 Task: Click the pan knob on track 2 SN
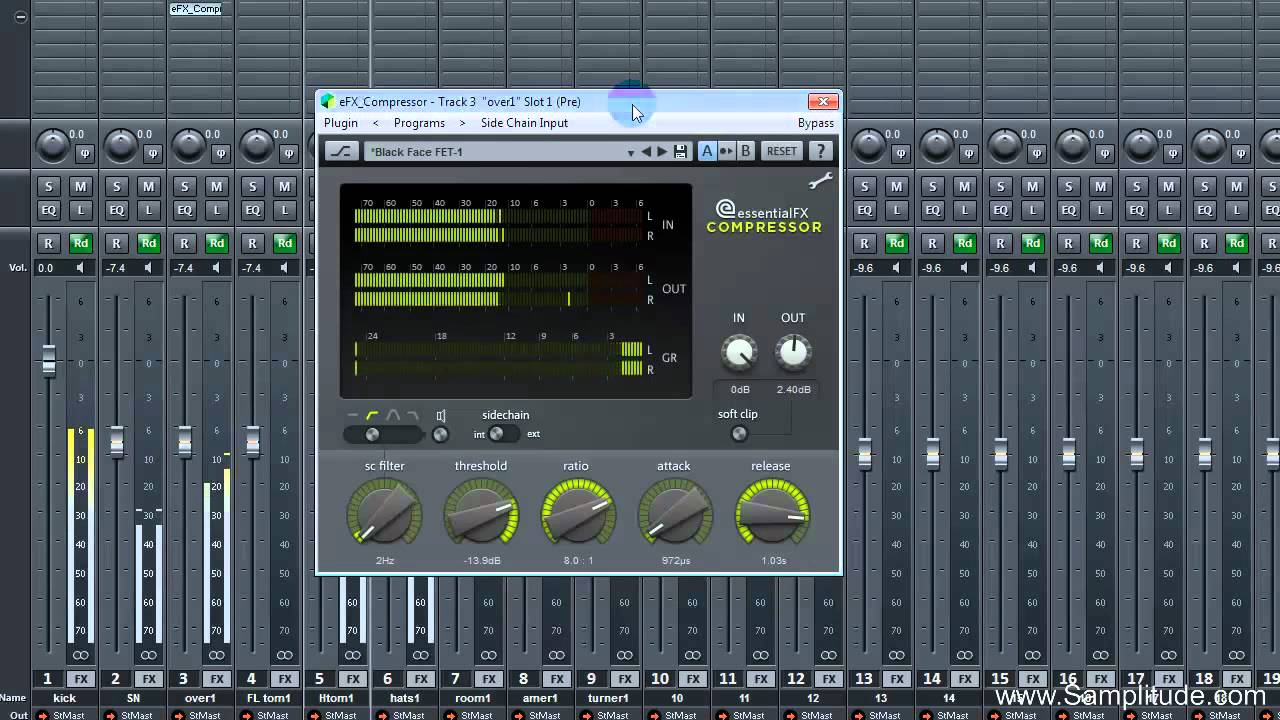click(x=120, y=146)
